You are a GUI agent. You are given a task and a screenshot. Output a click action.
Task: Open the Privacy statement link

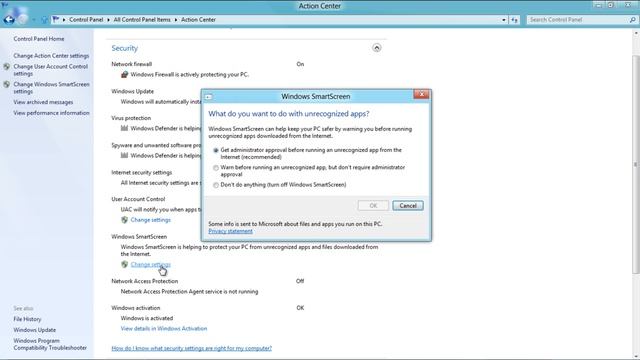230,231
